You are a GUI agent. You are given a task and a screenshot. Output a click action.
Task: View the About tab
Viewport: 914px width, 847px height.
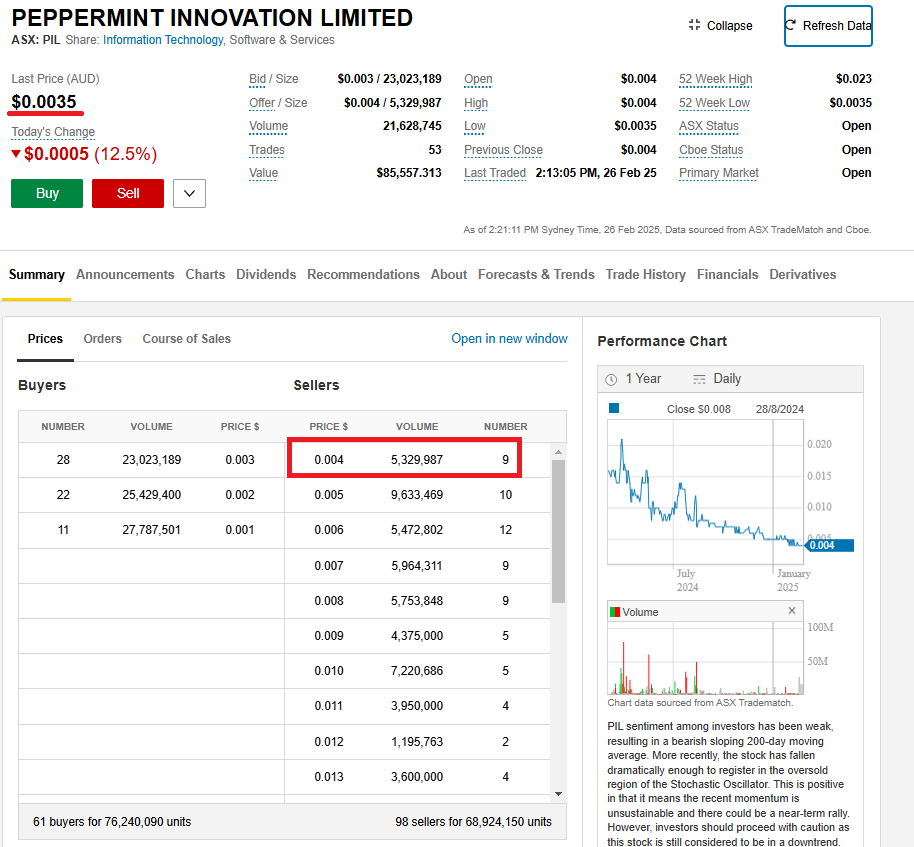point(449,275)
